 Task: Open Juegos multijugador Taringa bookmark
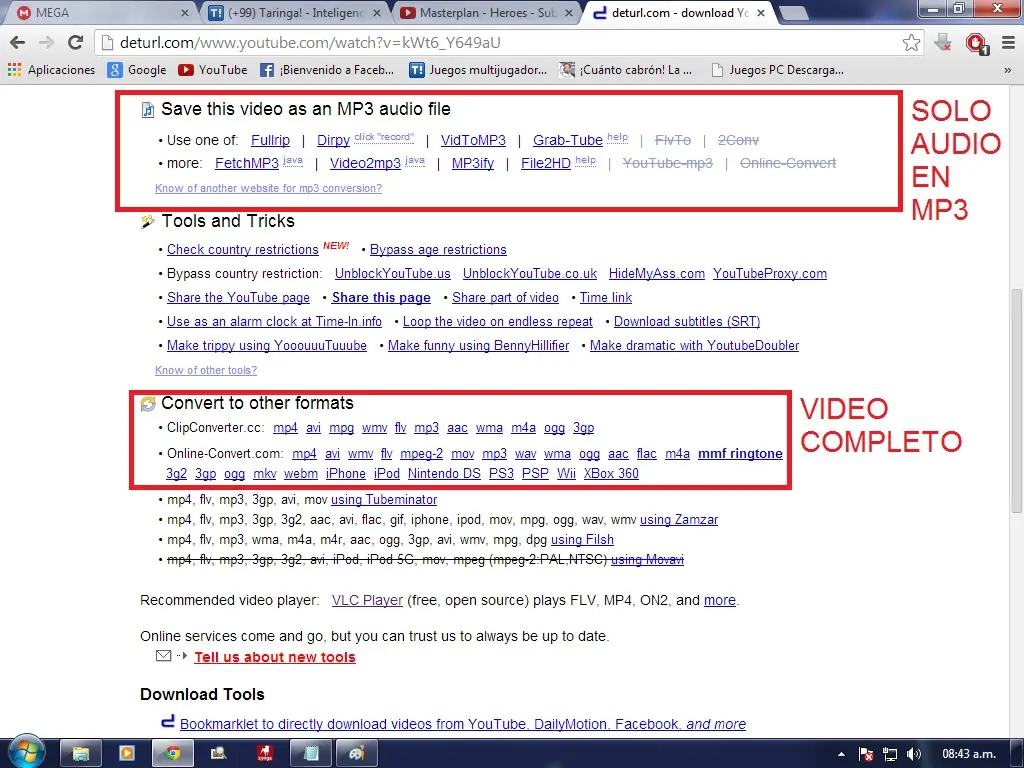(x=478, y=70)
